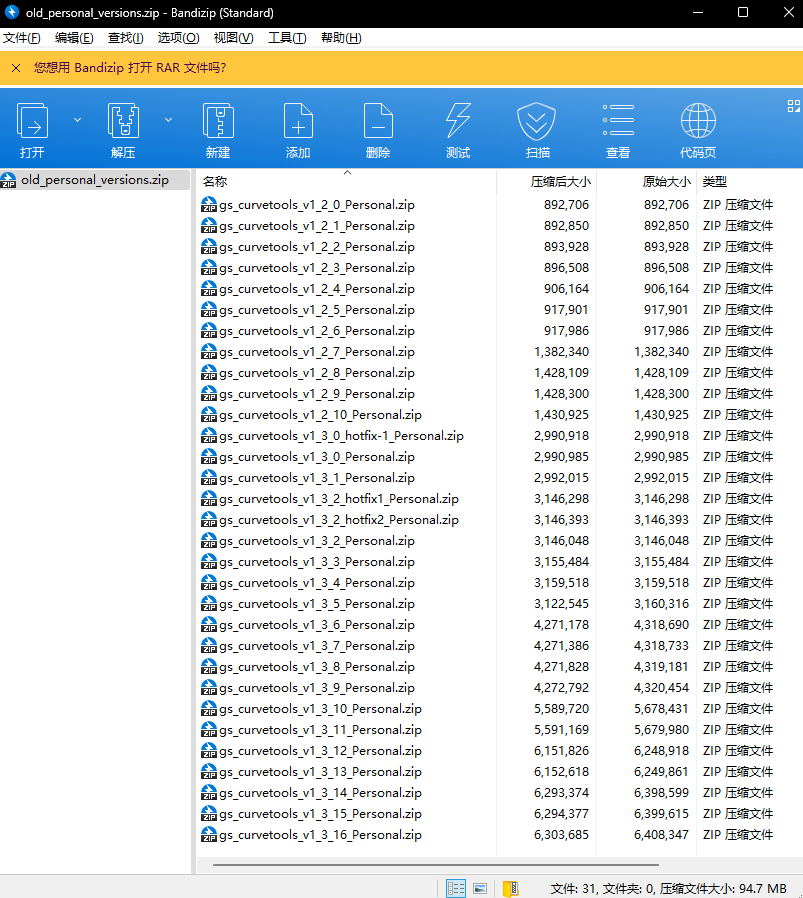Expand the 打开 dropdown arrow
The height and width of the screenshot is (898, 803).
(x=77, y=120)
